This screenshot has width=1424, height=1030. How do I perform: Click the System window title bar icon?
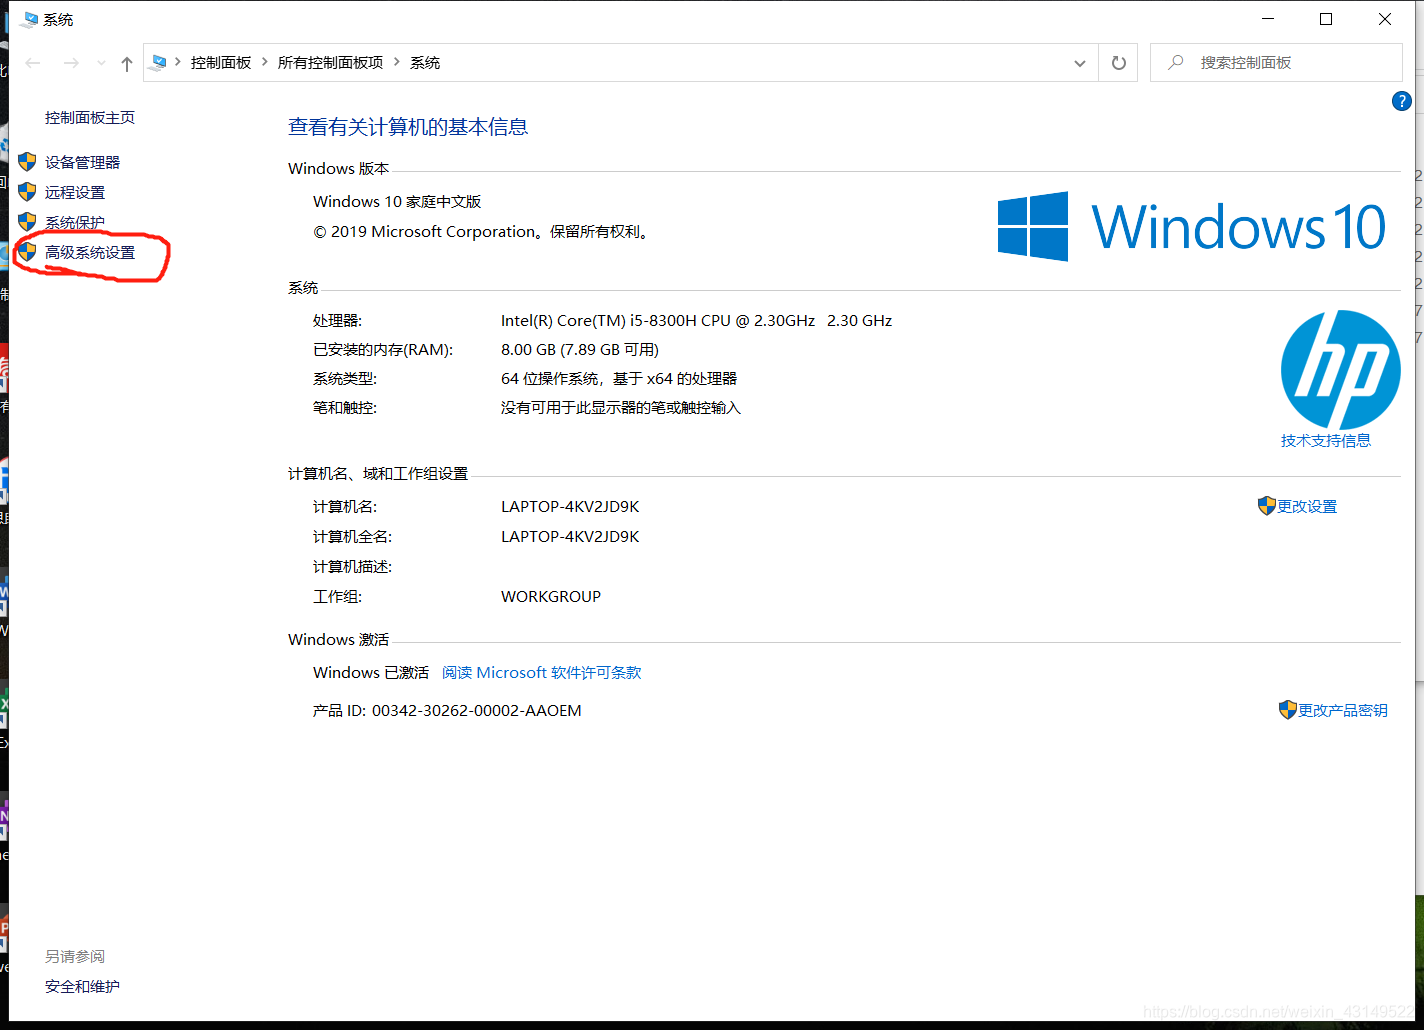click(x=28, y=19)
